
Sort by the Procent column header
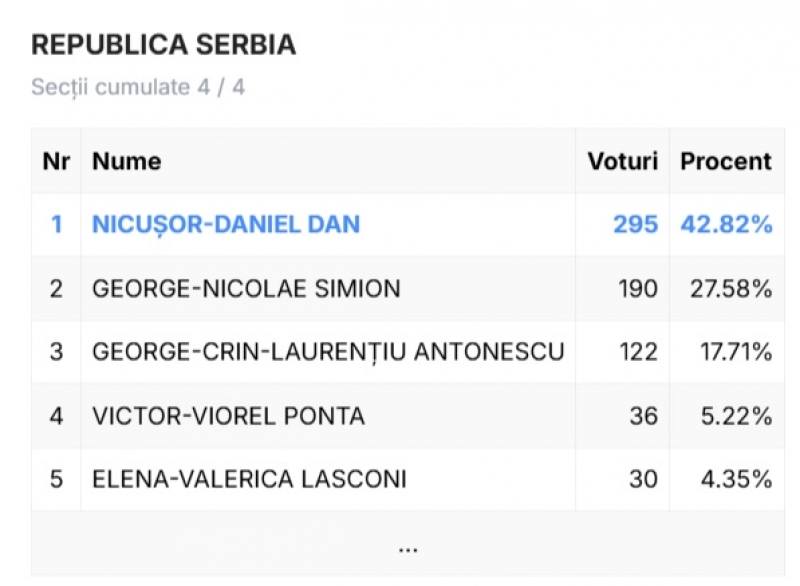pyautogui.click(x=726, y=161)
